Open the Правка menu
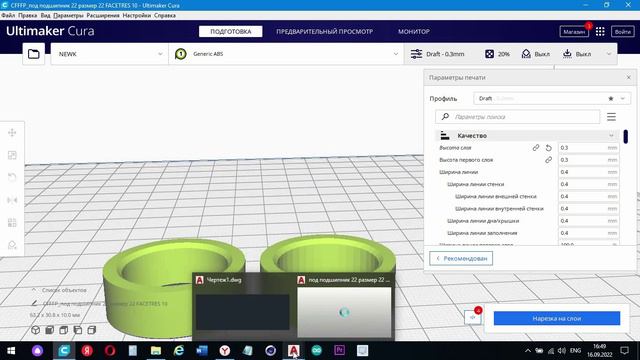Viewport: 640px width, 360px height. tap(27, 16)
